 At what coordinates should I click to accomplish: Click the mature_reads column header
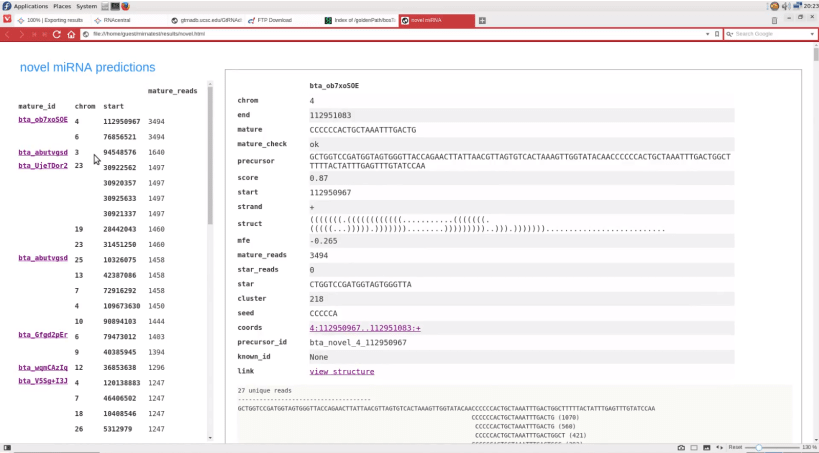pos(172,91)
